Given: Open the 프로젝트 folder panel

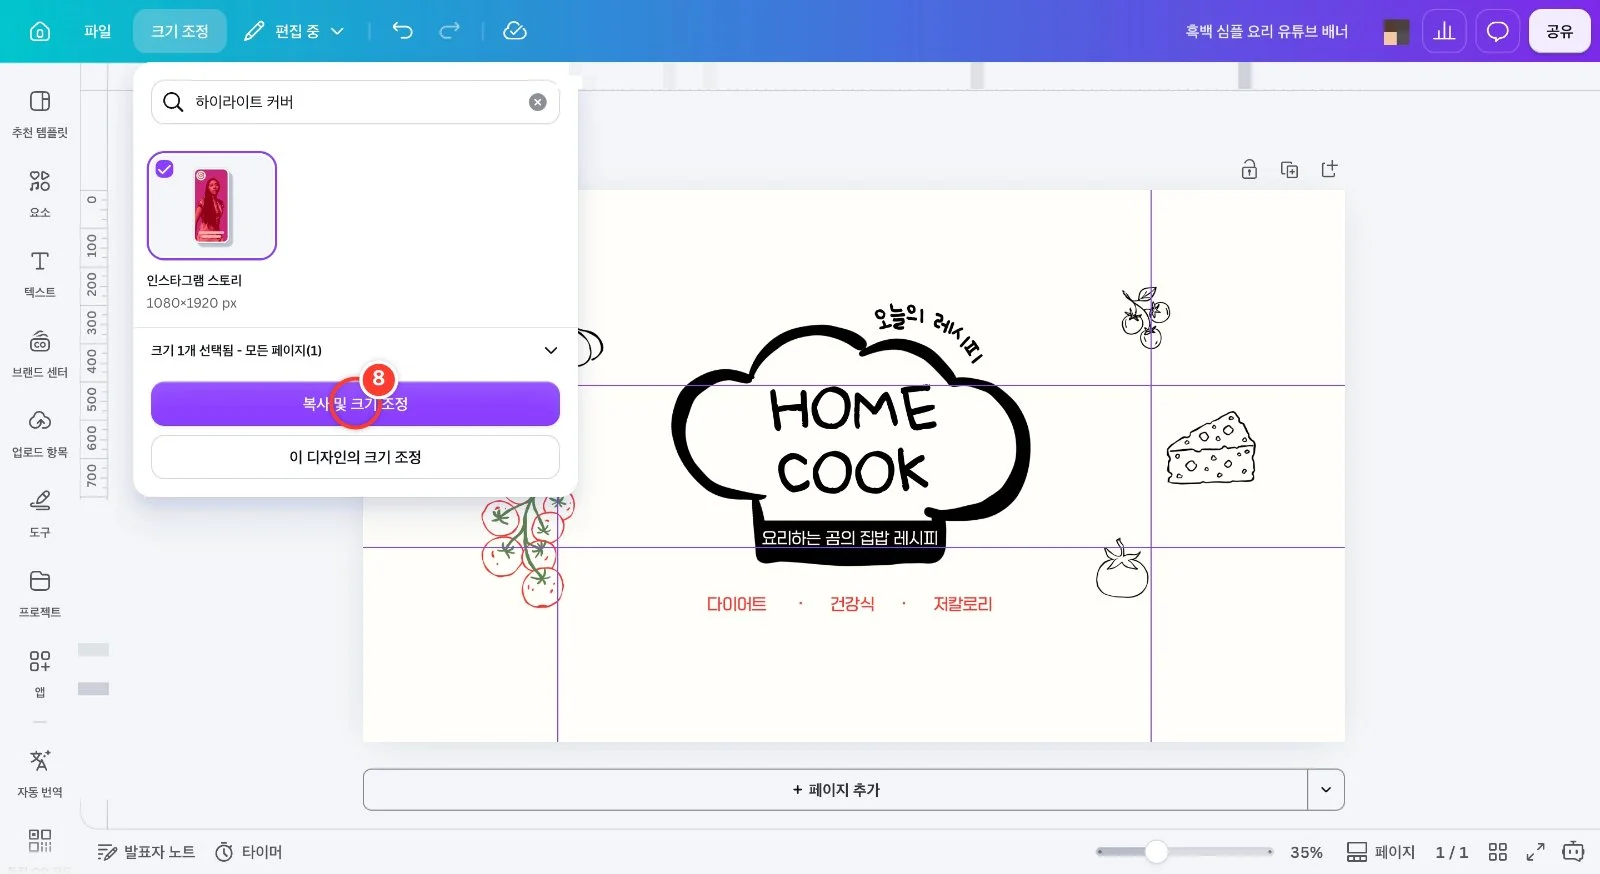Looking at the screenshot, I should coord(40,594).
